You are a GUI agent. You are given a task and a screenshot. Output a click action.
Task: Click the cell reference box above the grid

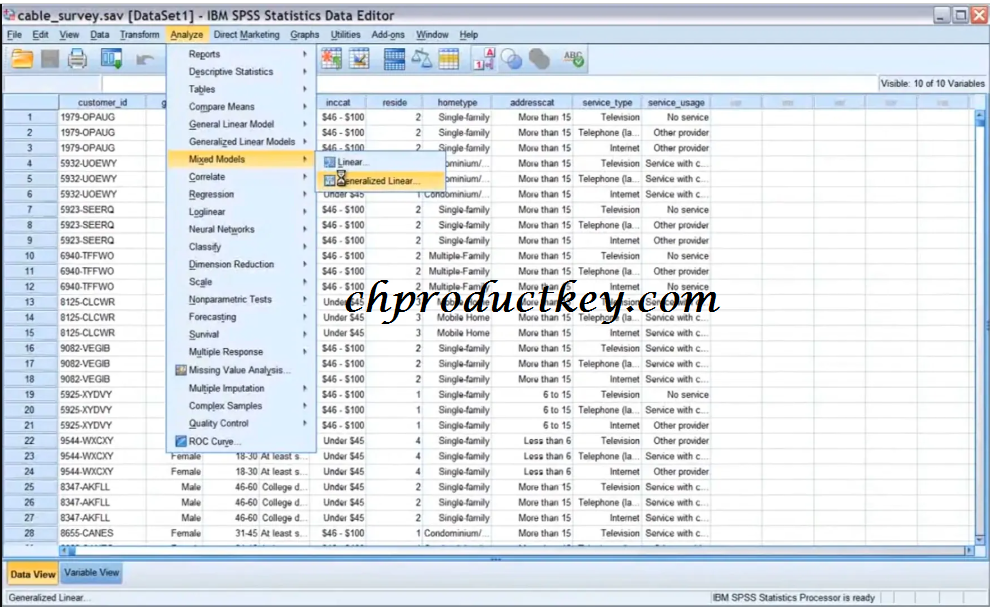52,83
